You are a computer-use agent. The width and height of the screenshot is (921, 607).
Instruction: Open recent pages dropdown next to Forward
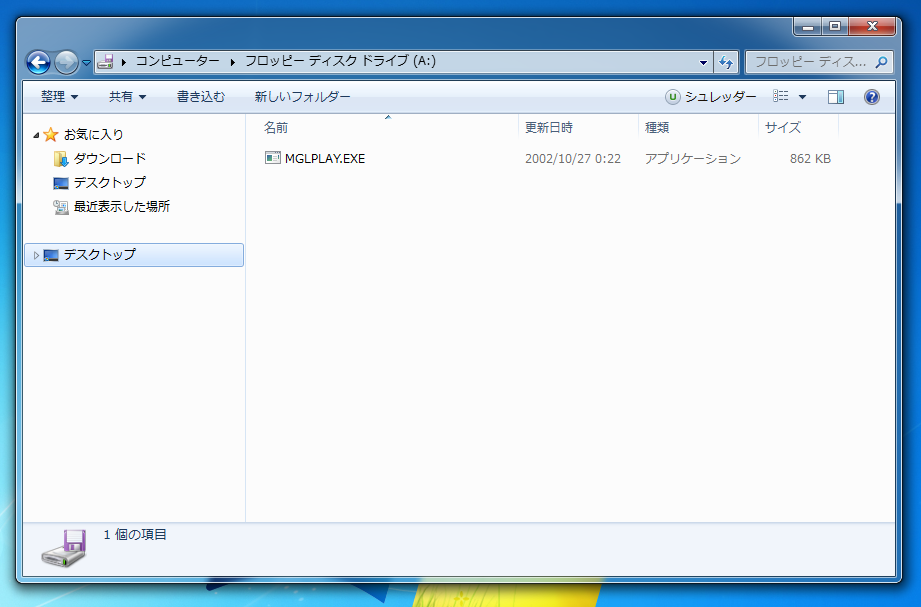tap(86, 62)
